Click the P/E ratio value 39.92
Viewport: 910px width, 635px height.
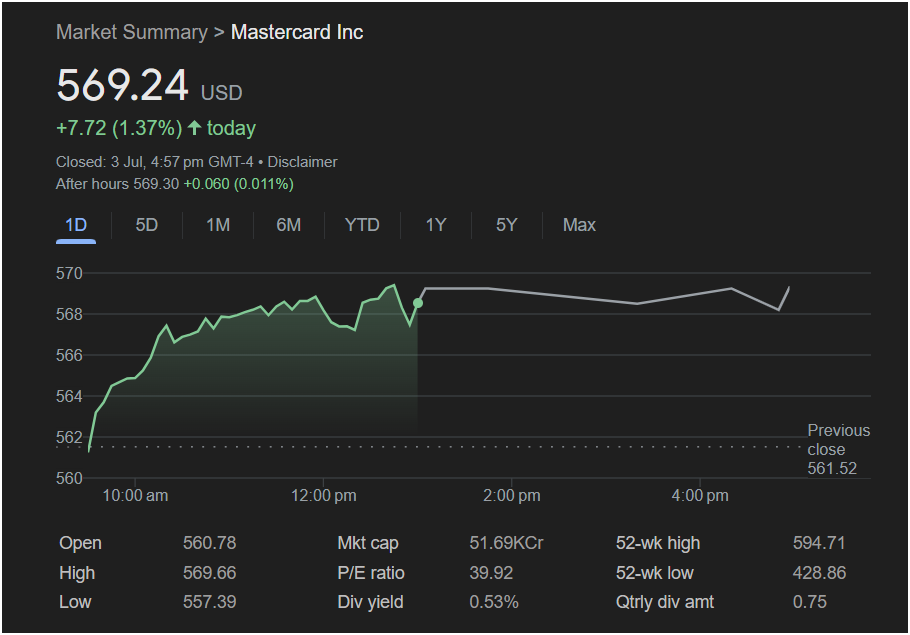click(491, 573)
